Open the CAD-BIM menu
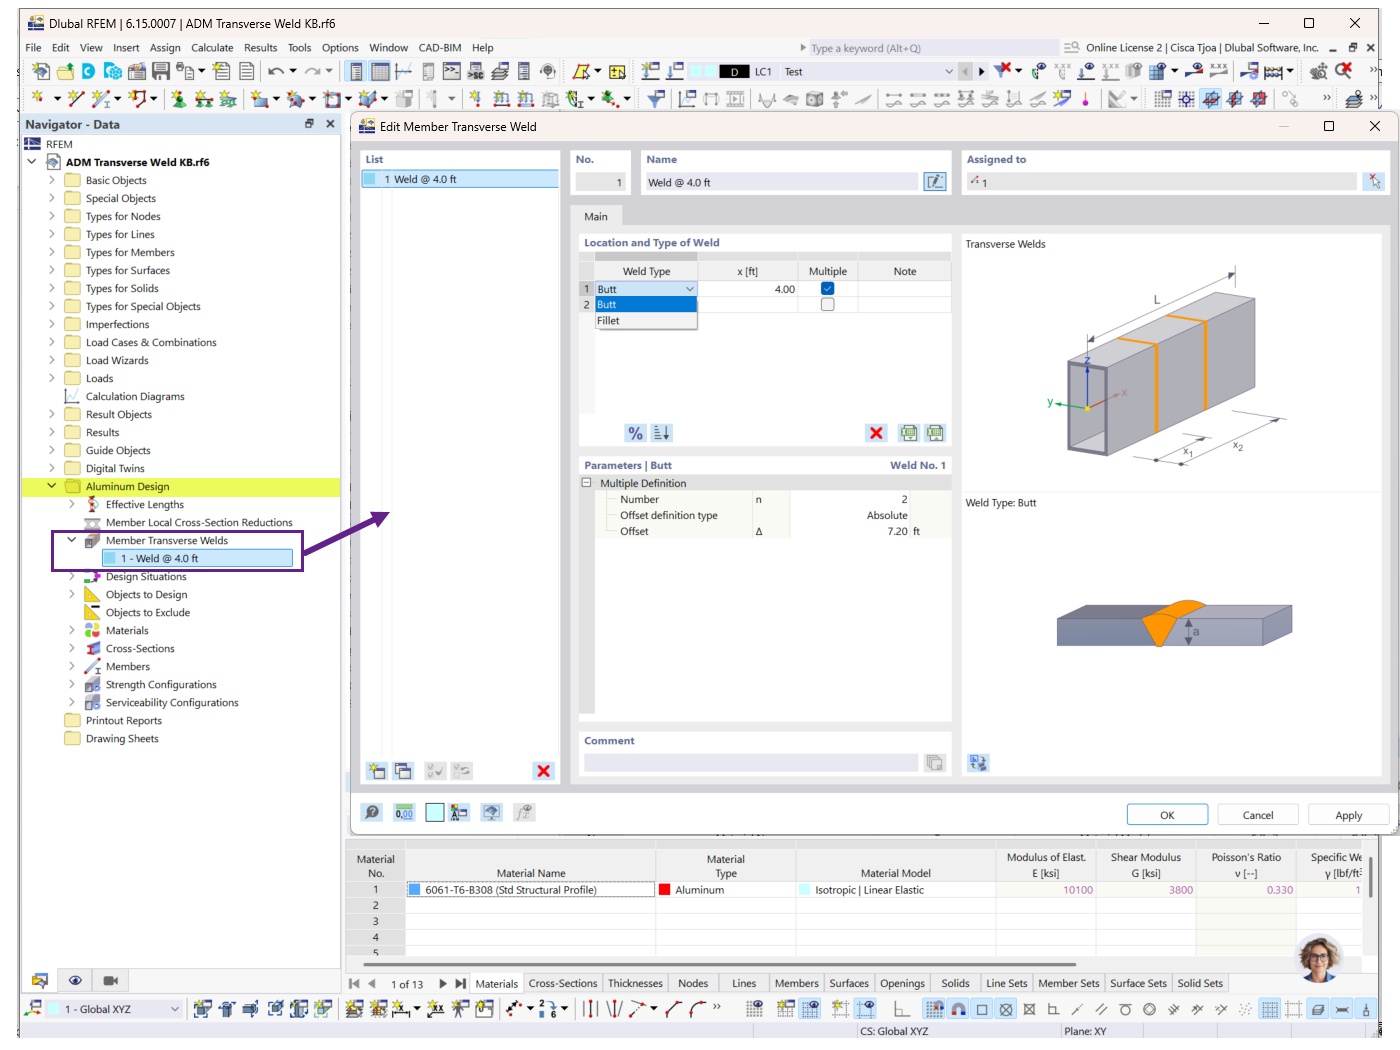The height and width of the screenshot is (1050, 1400). click(440, 47)
